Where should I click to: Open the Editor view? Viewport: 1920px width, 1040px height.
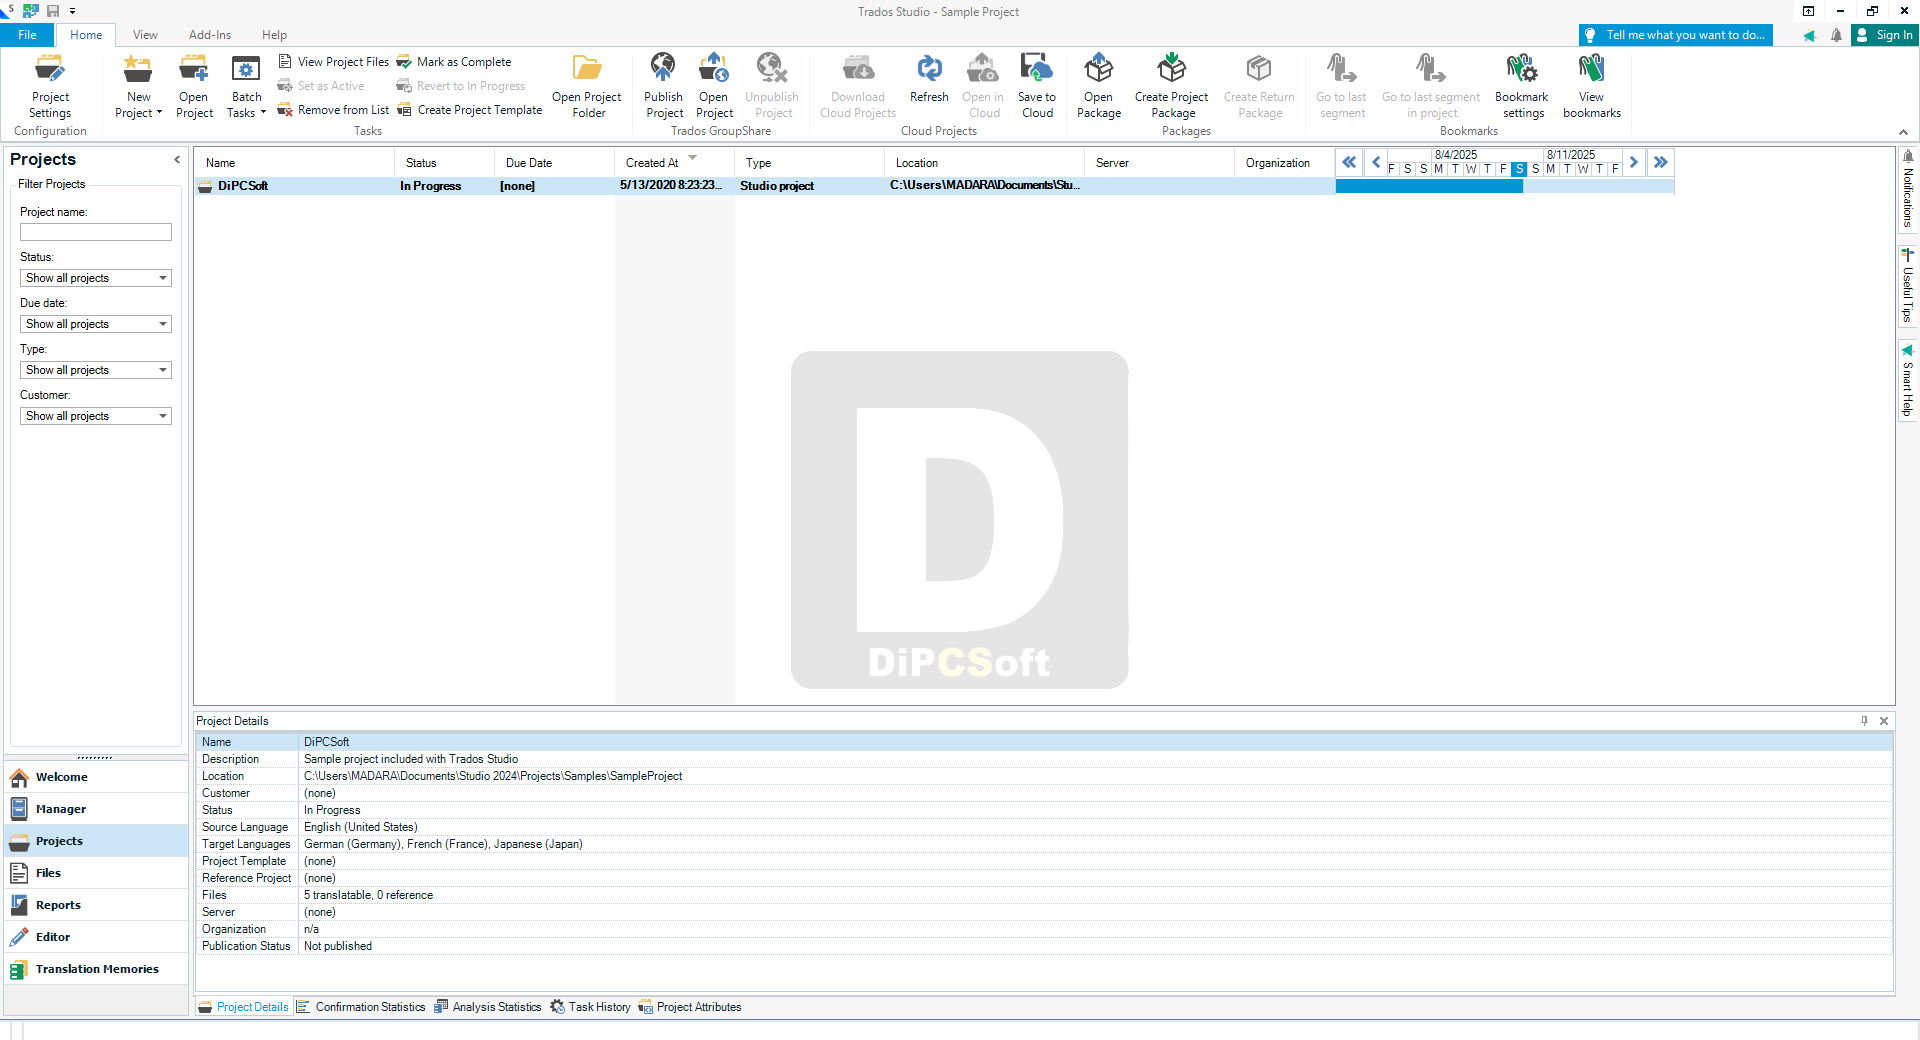coord(96,937)
